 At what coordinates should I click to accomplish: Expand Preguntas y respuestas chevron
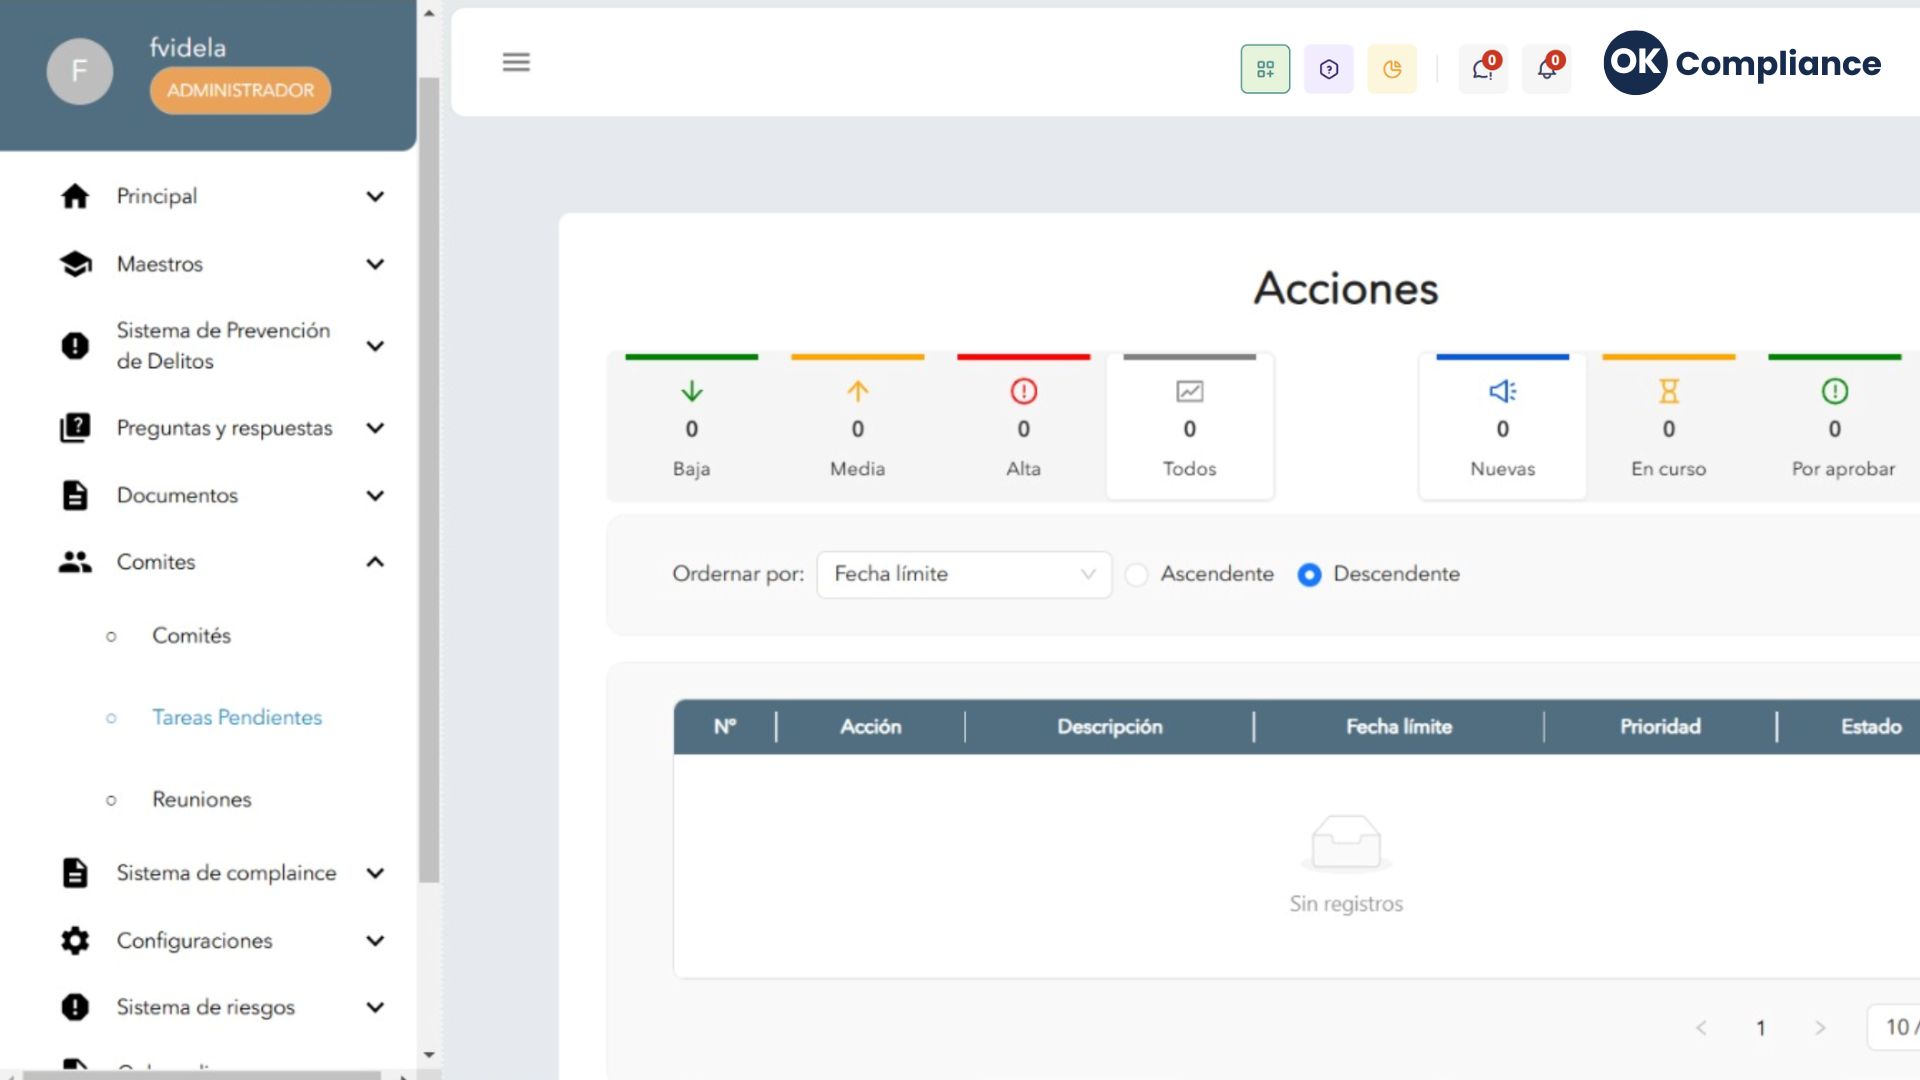tap(375, 428)
